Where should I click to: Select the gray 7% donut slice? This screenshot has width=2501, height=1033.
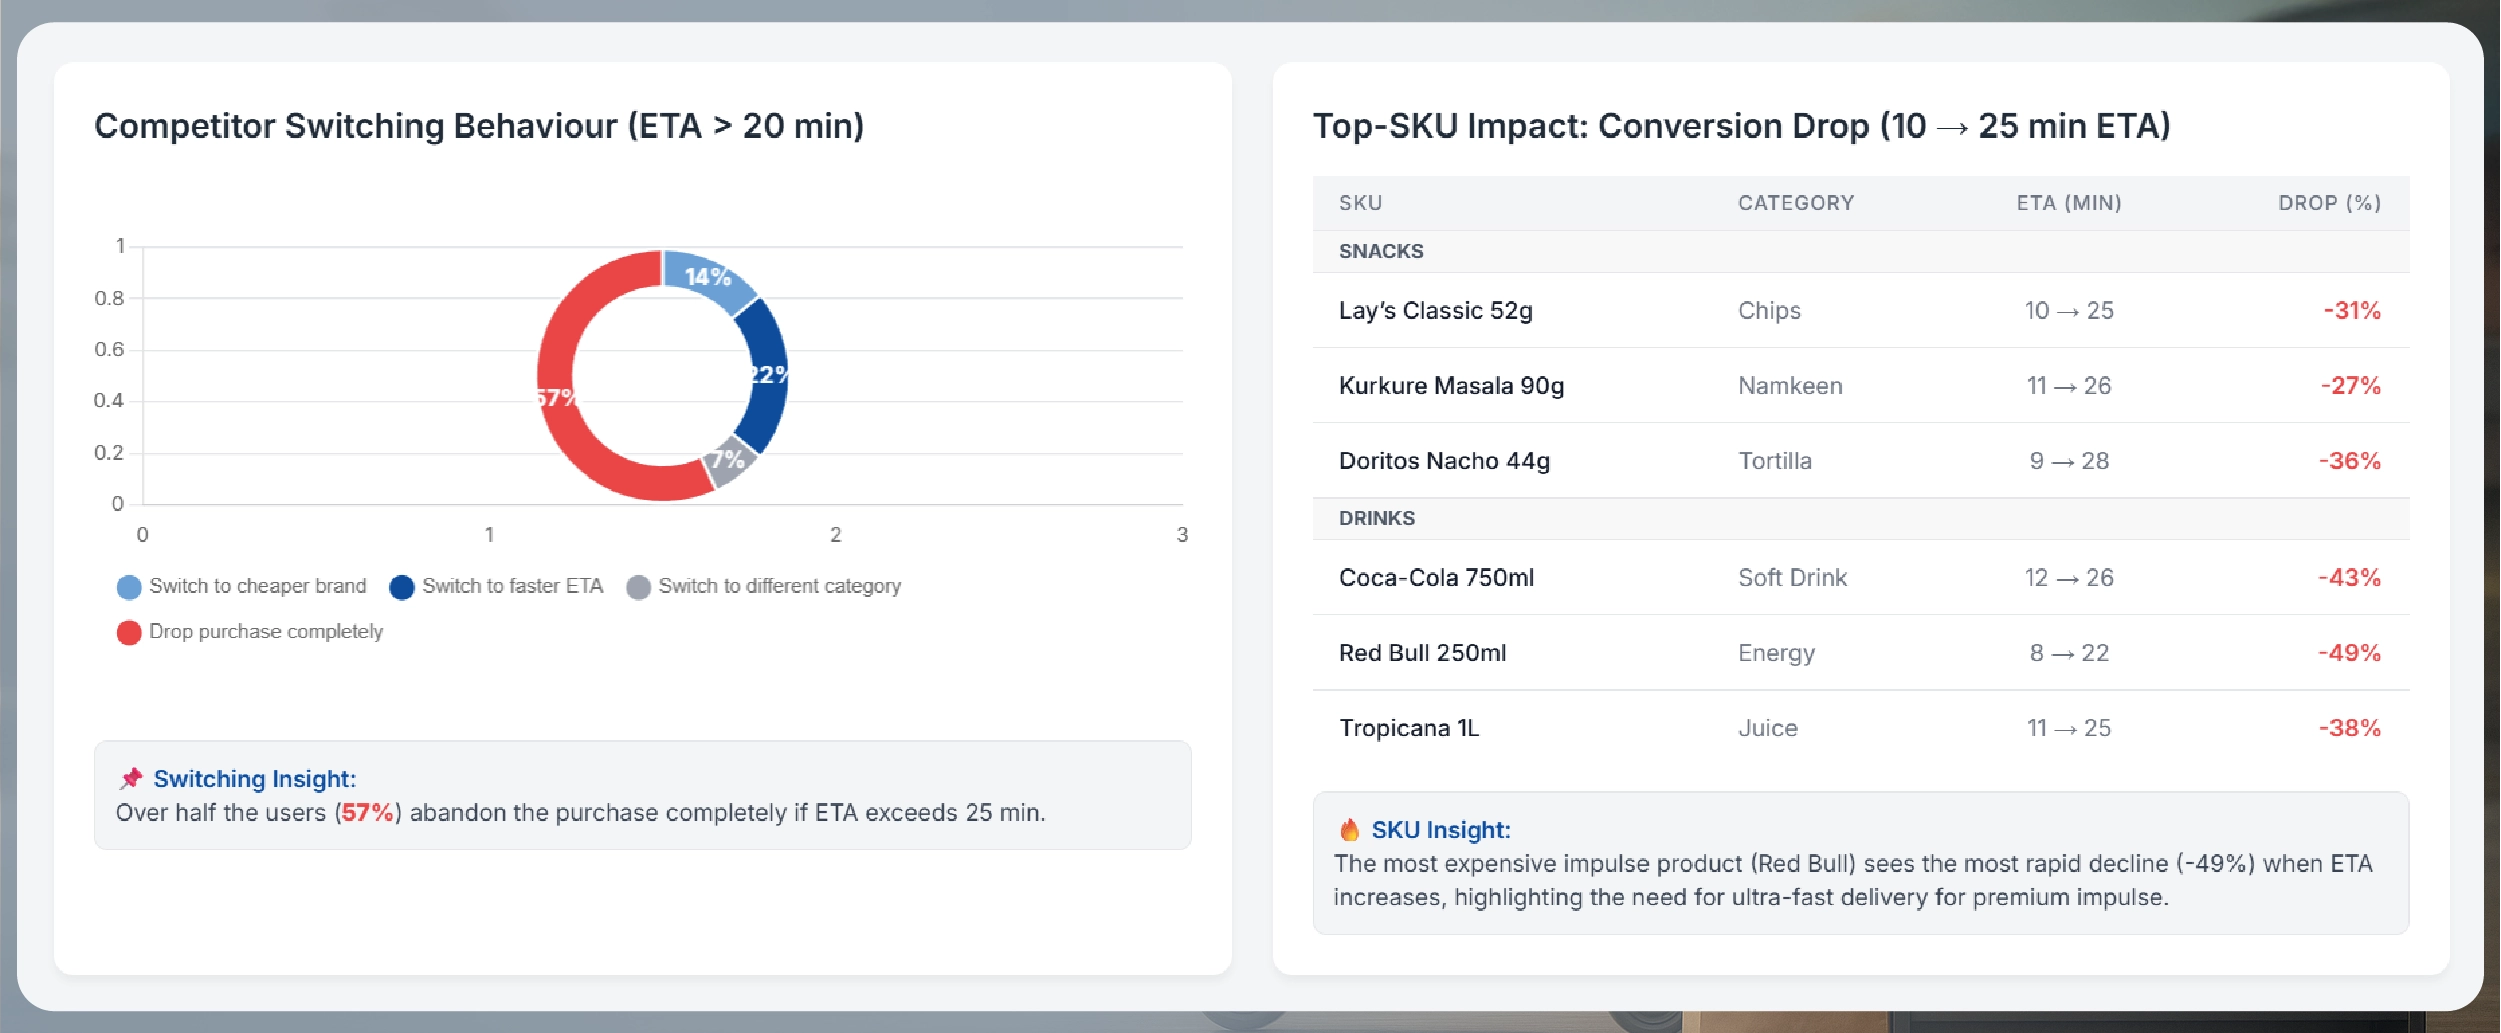click(730, 460)
